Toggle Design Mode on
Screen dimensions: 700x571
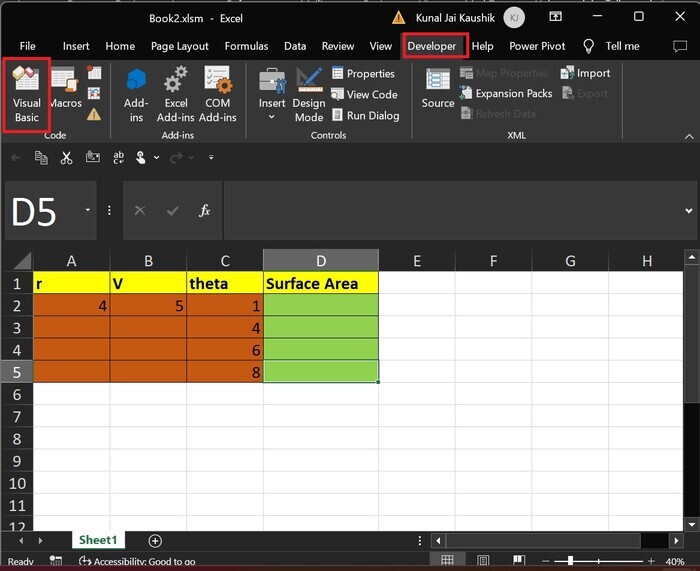[308, 92]
